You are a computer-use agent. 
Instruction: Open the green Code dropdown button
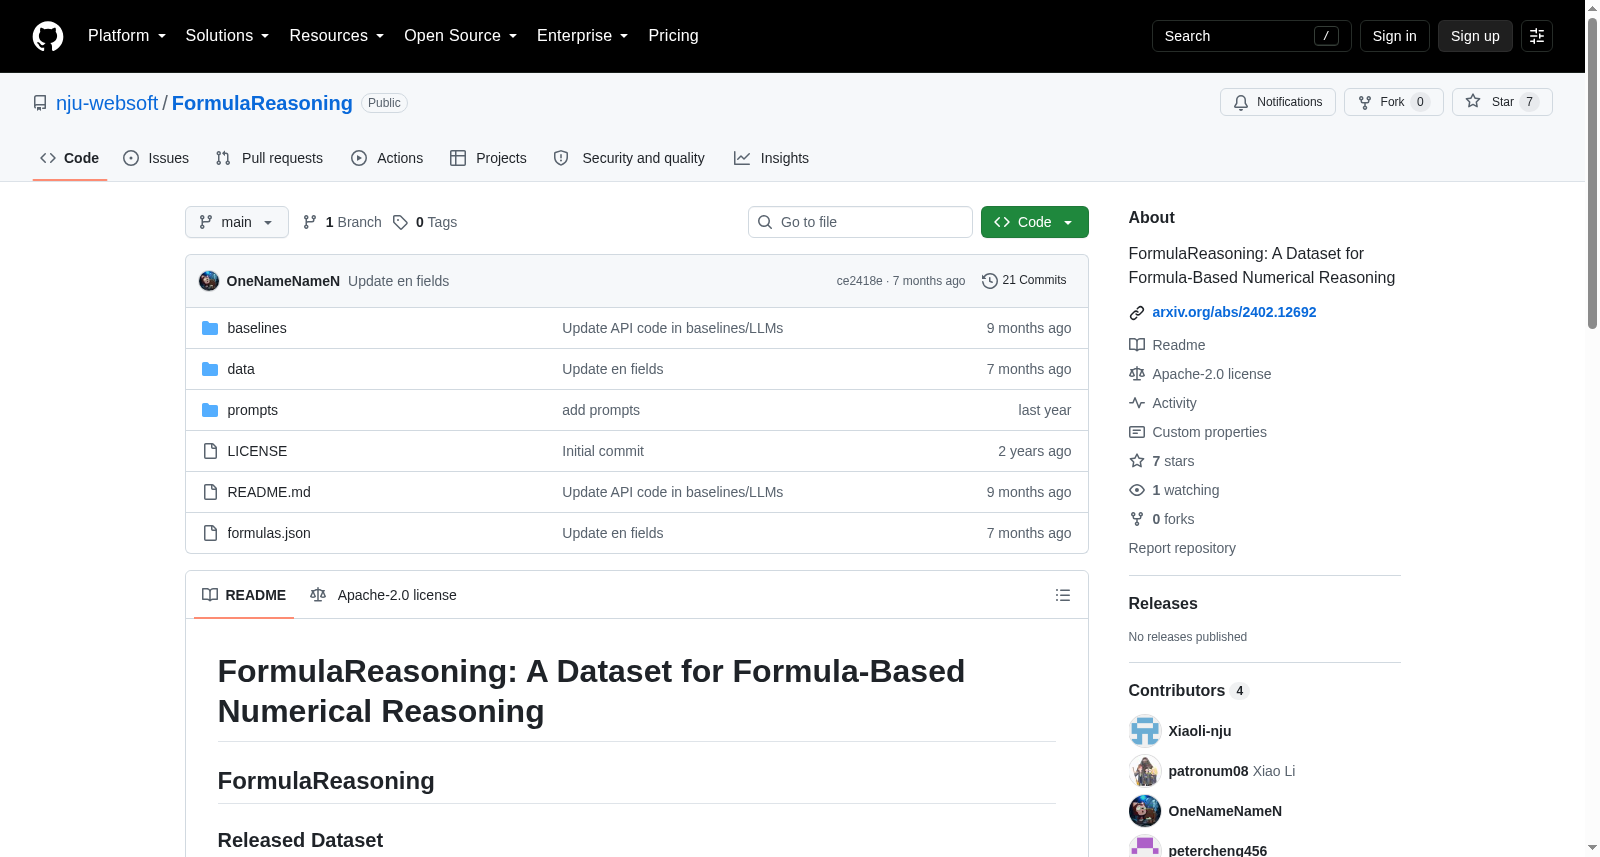click(x=1035, y=222)
